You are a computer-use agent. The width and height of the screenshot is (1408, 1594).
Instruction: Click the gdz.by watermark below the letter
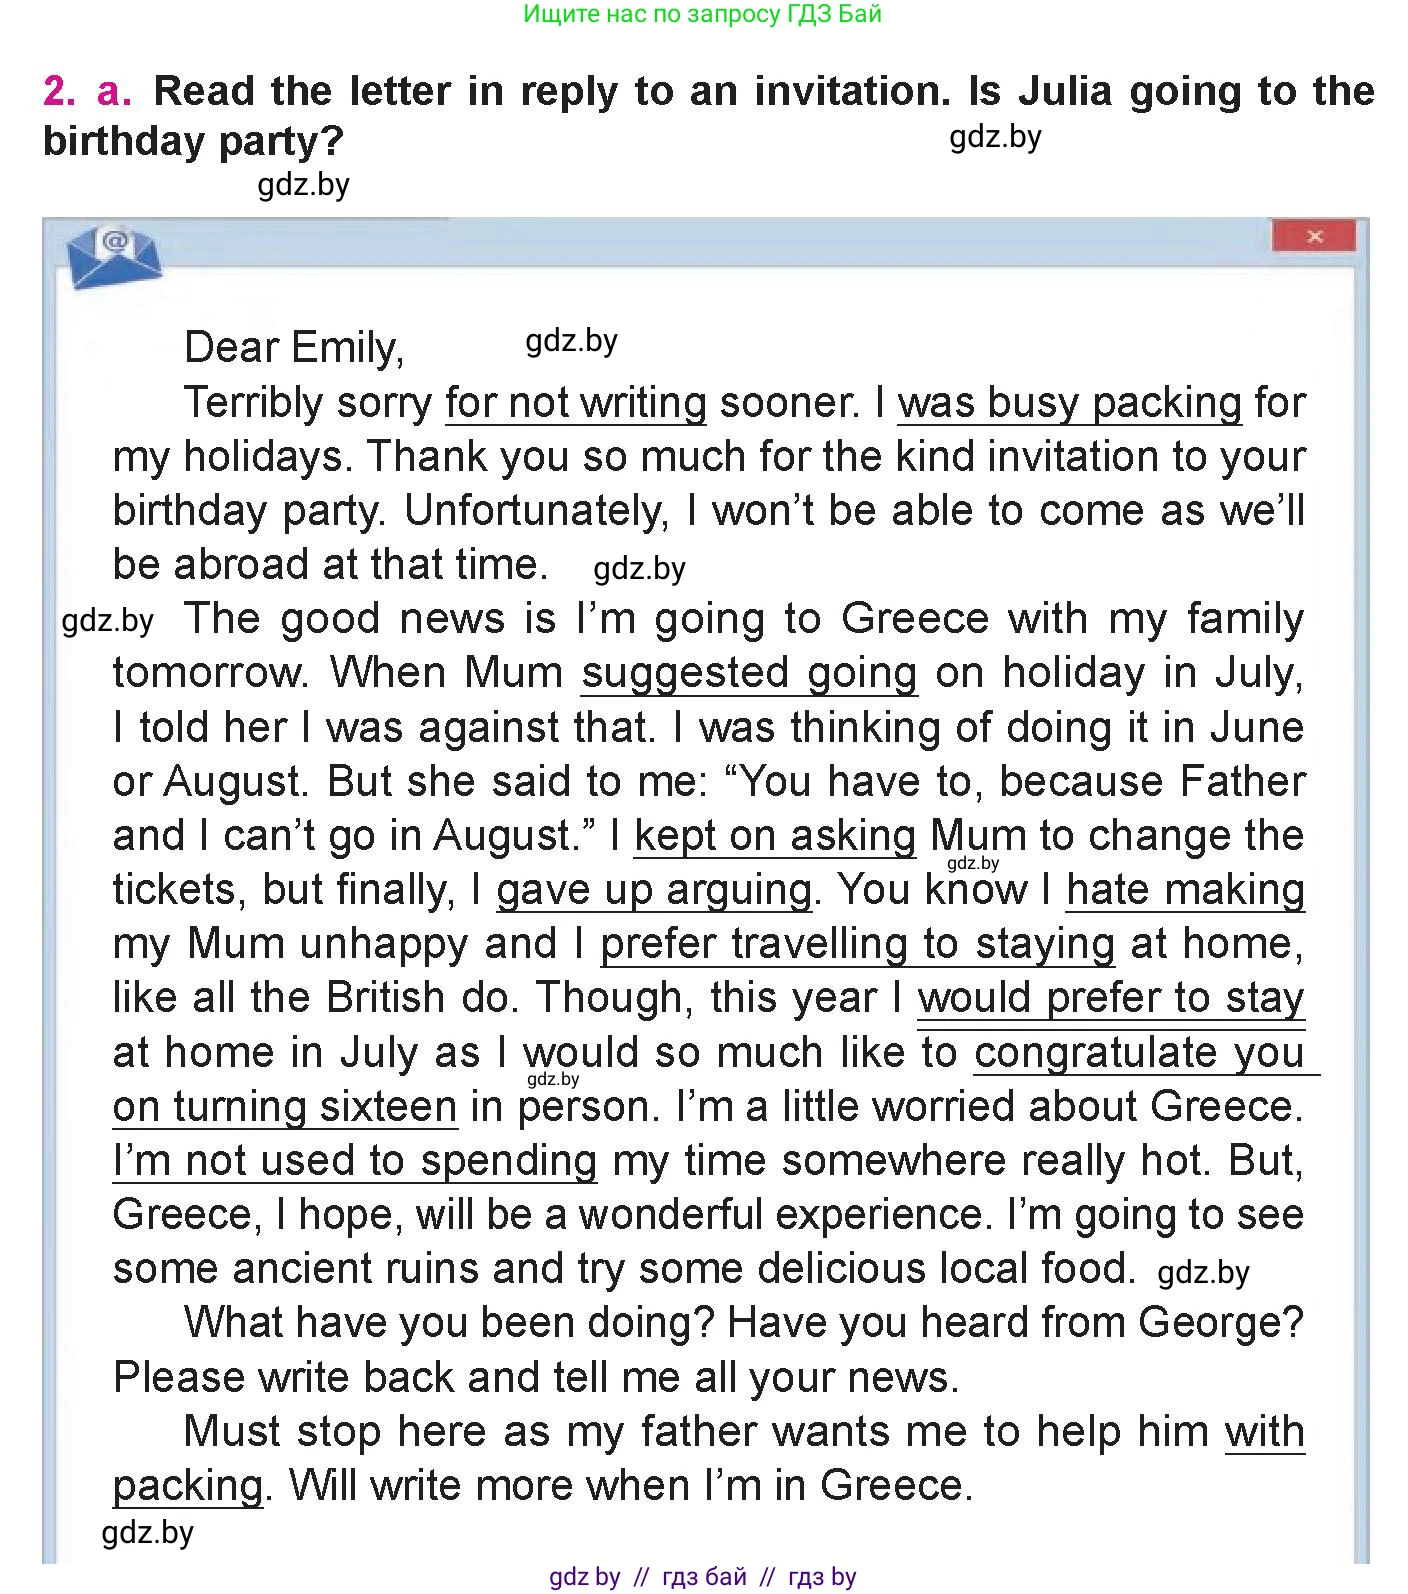point(148,1533)
